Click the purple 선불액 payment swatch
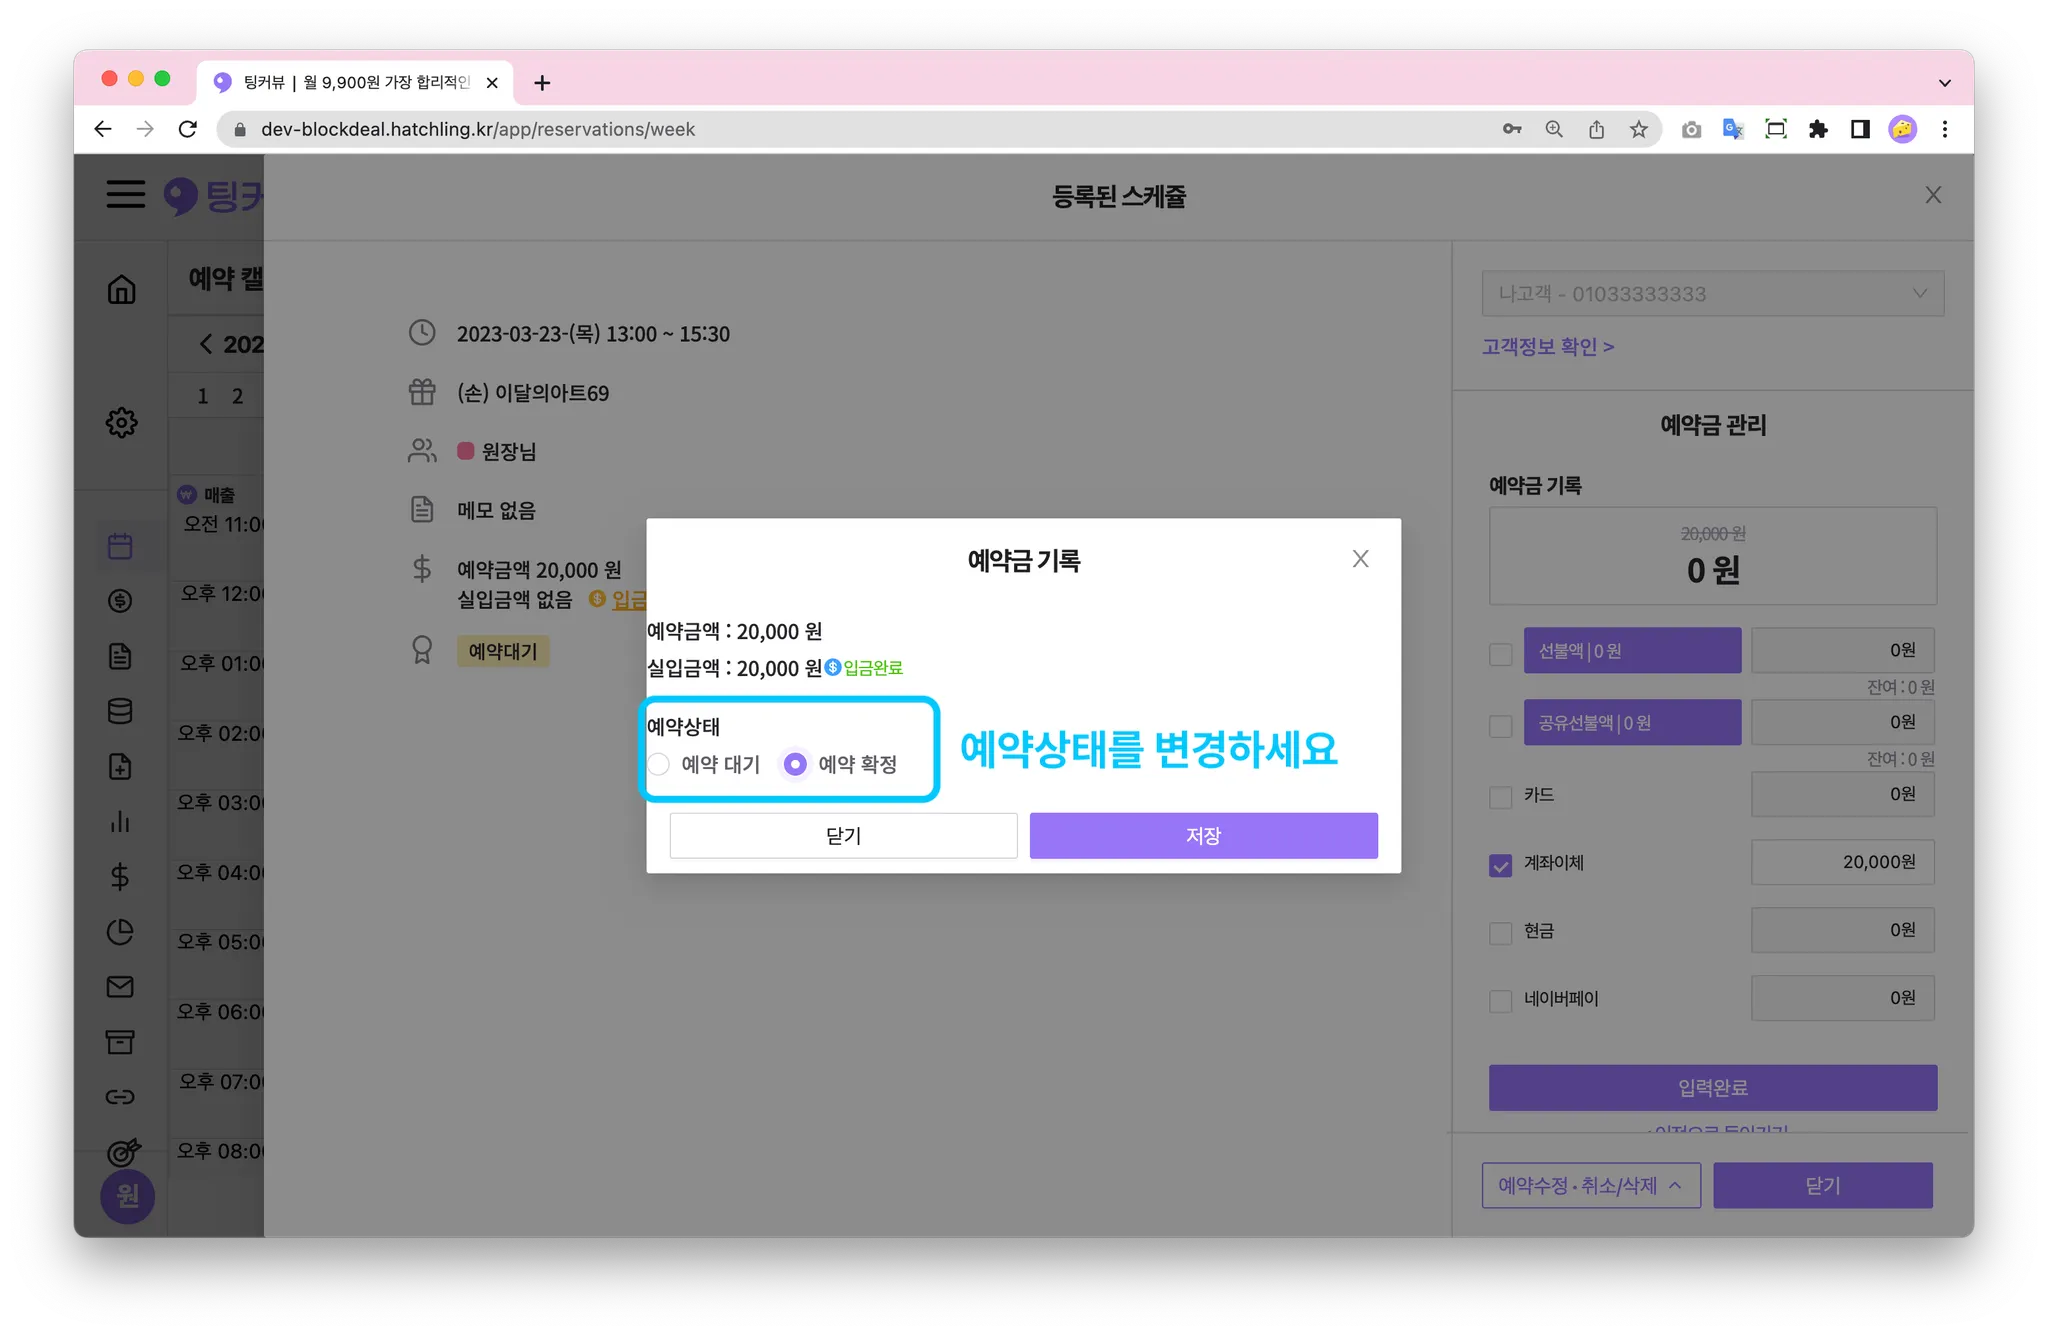Image resolution: width=2048 pixels, height=1335 pixels. [x=1631, y=651]
